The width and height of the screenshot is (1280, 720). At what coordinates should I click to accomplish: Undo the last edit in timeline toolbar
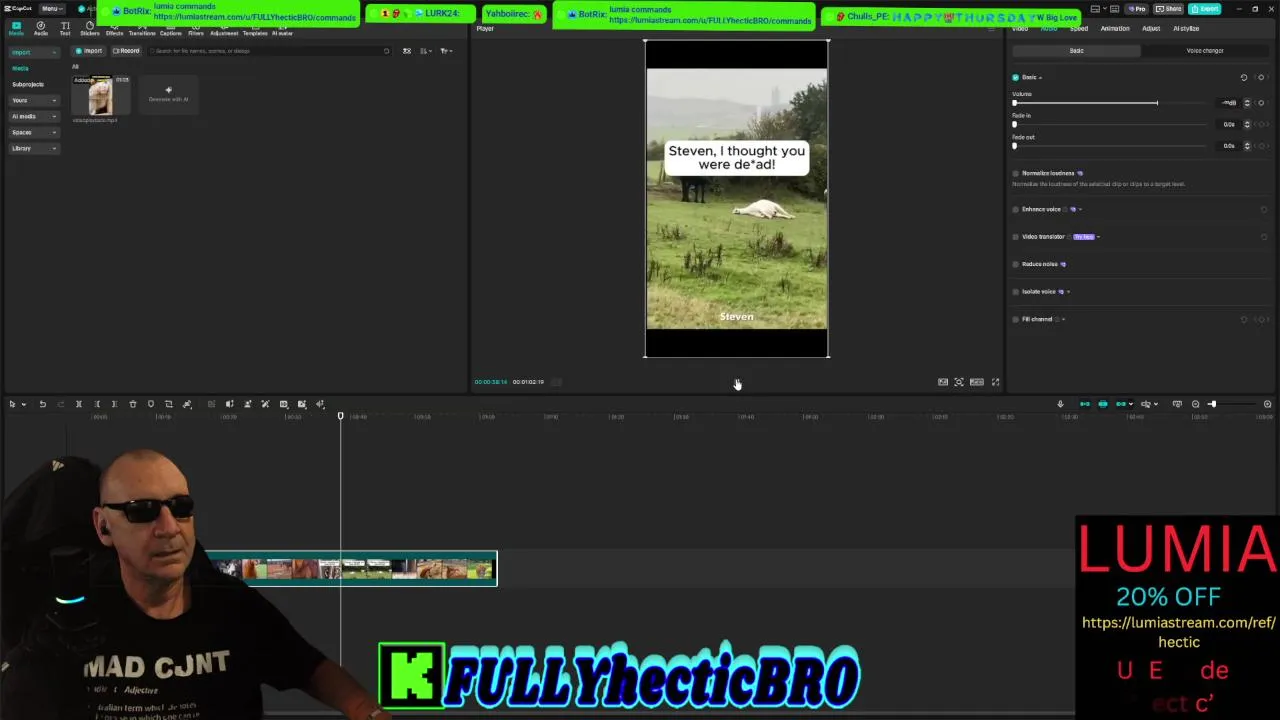[42, 404]
